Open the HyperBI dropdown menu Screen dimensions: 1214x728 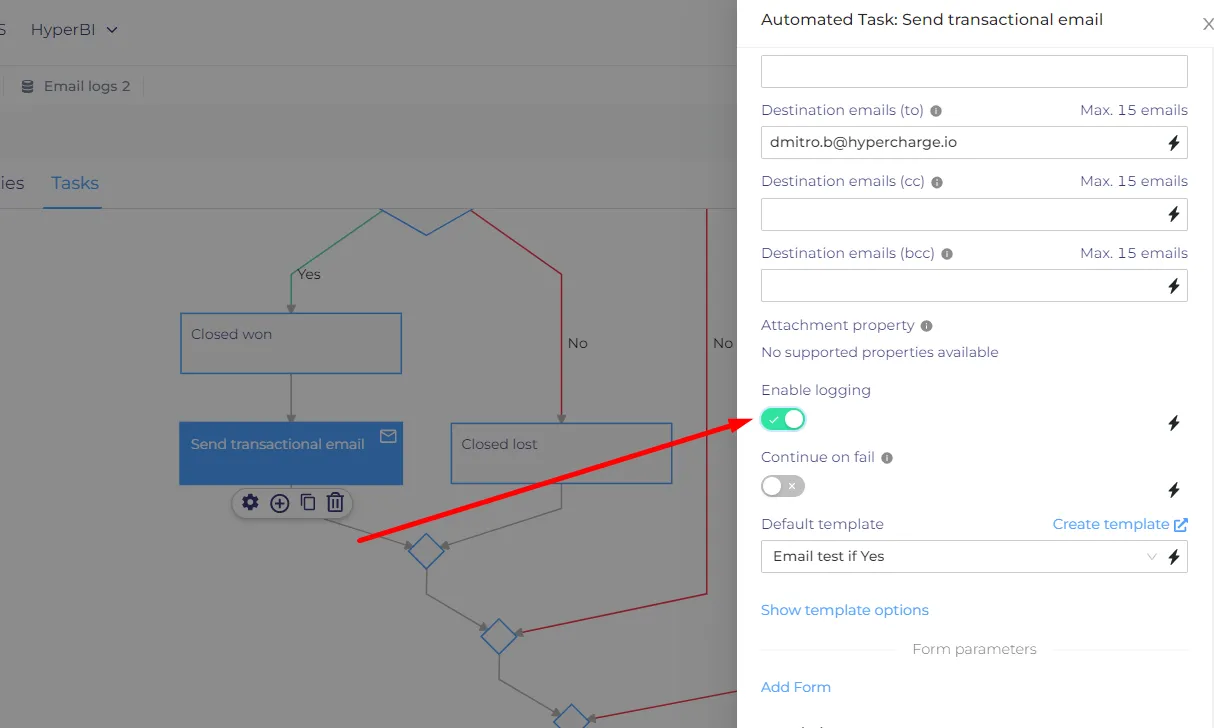click(x=74, y=30)
